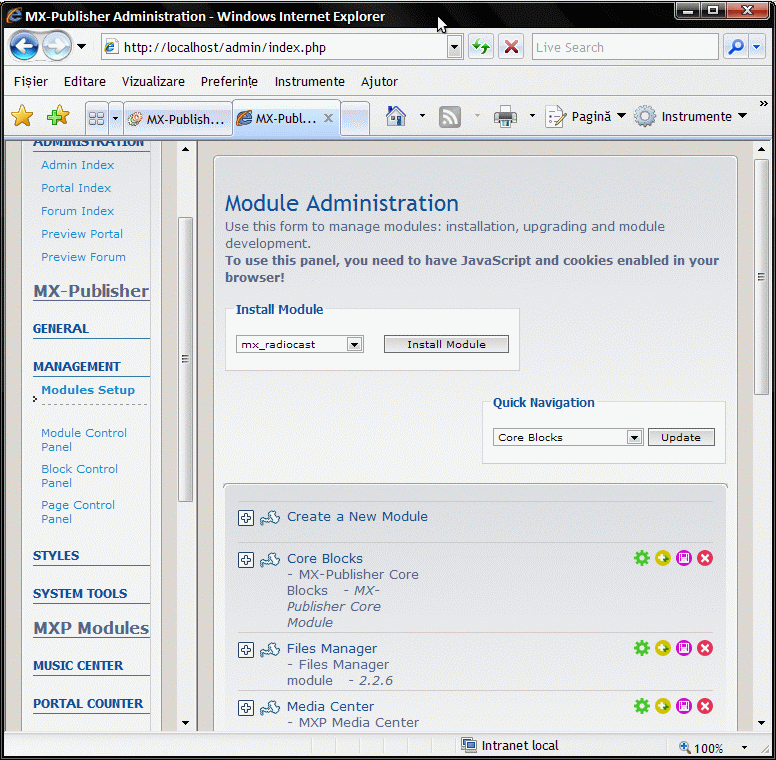Click green gear icon for Core Blocks

(642, 558)
